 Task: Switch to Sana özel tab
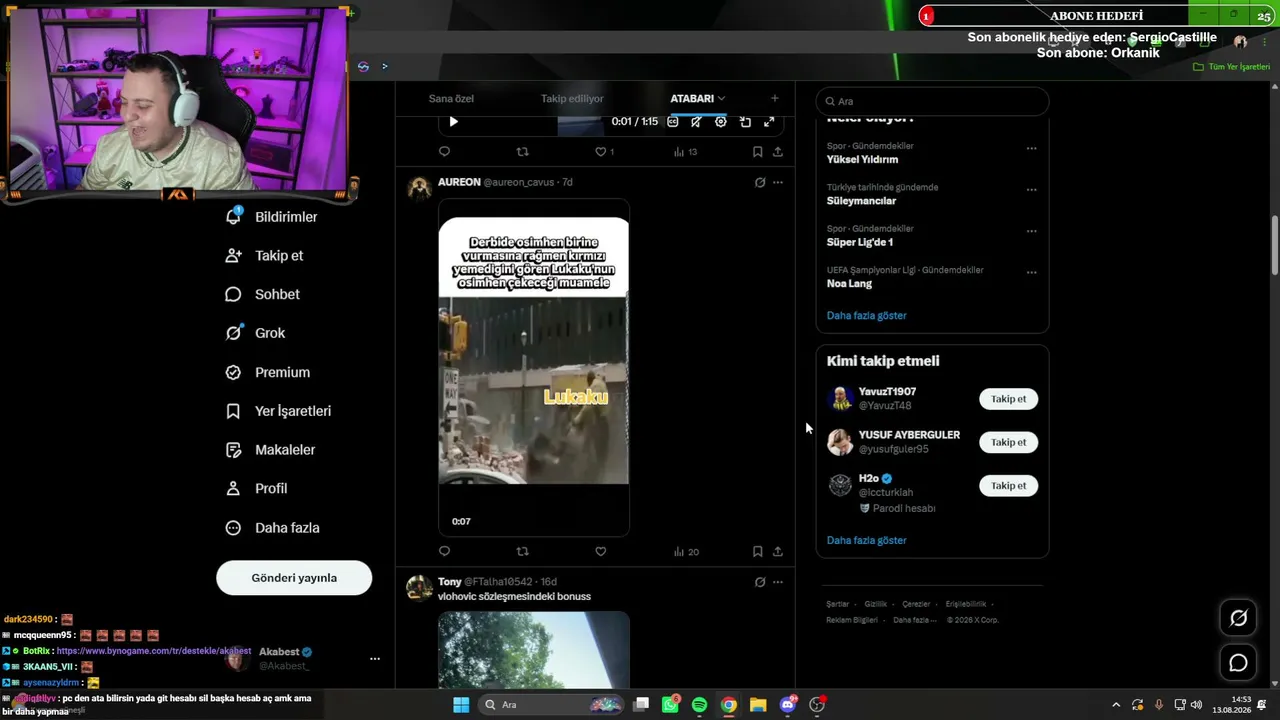(x=451, y=99)
